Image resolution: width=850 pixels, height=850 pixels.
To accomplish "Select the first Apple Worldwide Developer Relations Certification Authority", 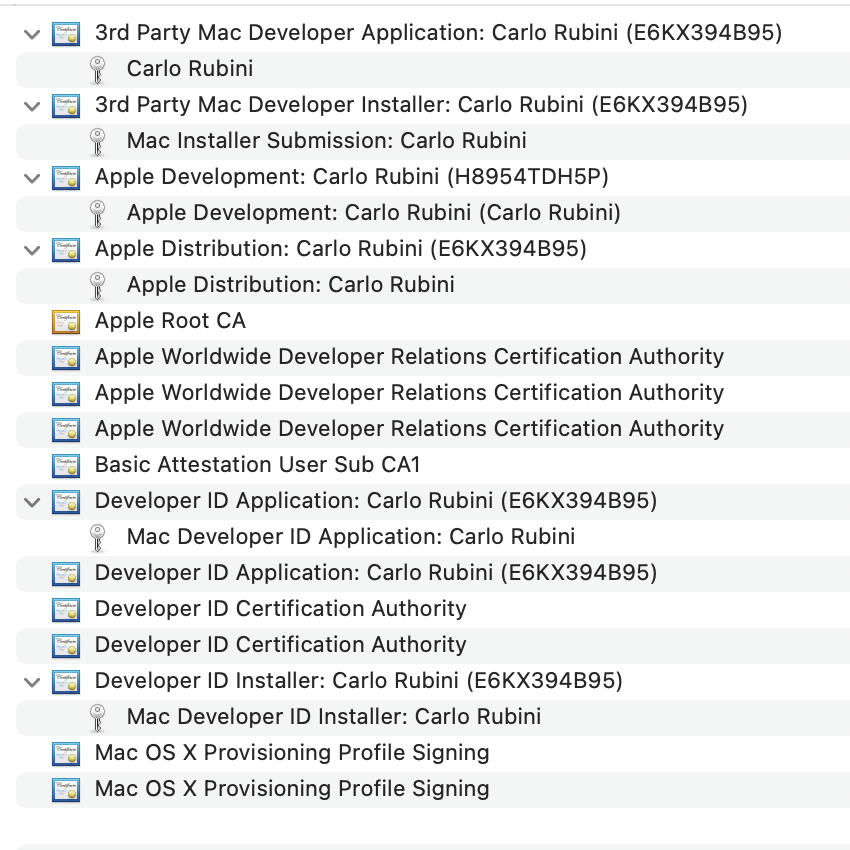I will click(x=408, y=357).
